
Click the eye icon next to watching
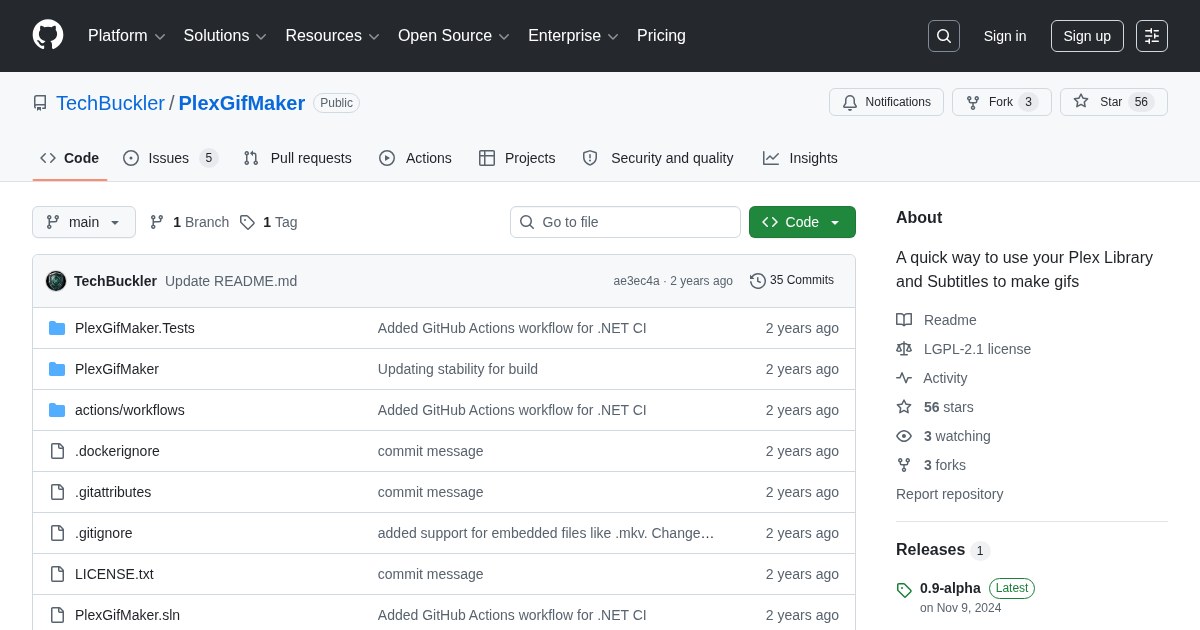[904, 436]
